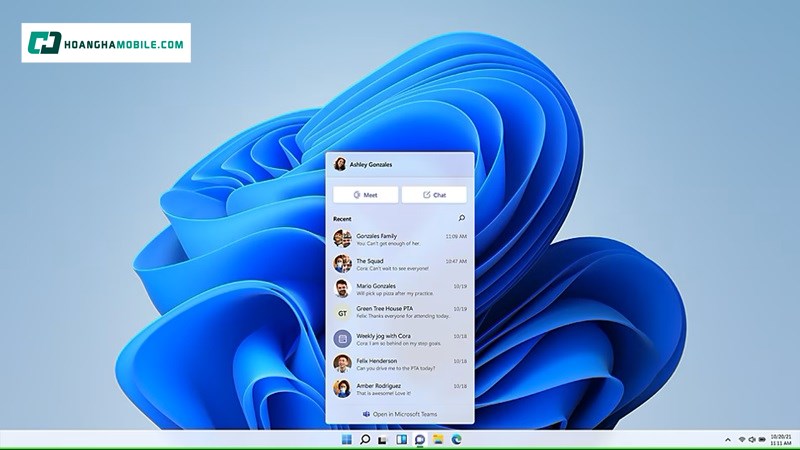Image resolution: width=800 pixels, height=450 pixels.
Task: Open the Gonzales Family conversation
Action: [400, 239]
